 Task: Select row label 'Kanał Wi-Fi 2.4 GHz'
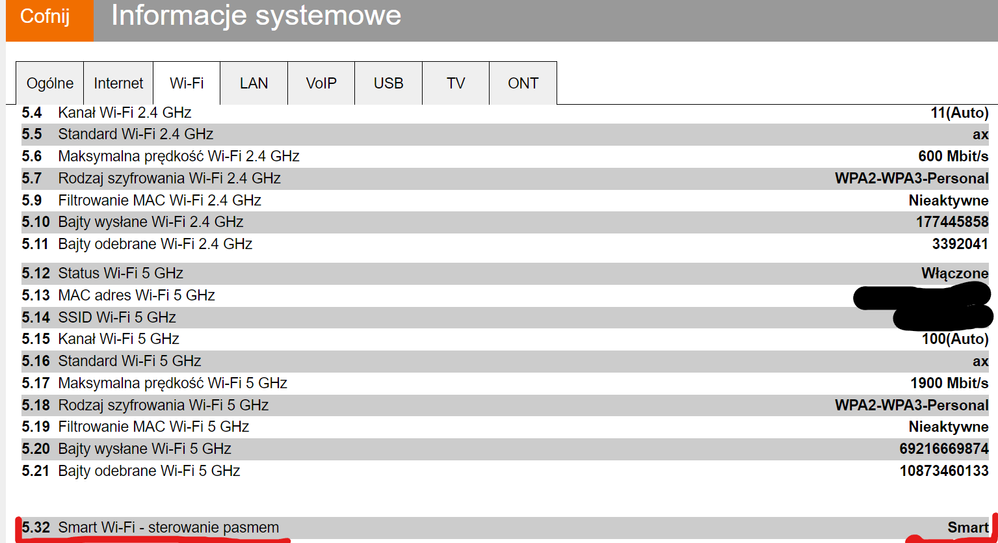[x=125, y=113]
